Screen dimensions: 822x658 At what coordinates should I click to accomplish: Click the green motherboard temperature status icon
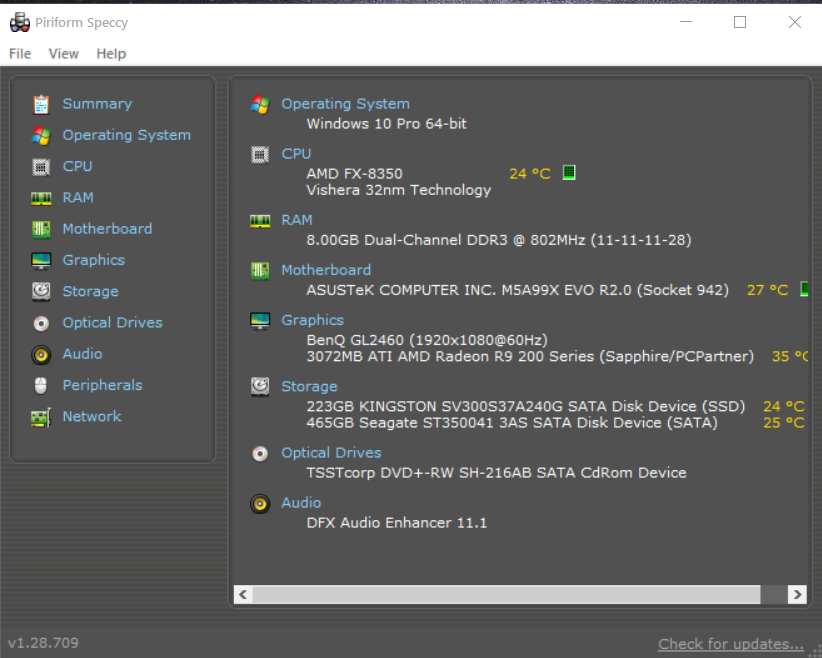(x=804, y=289)
